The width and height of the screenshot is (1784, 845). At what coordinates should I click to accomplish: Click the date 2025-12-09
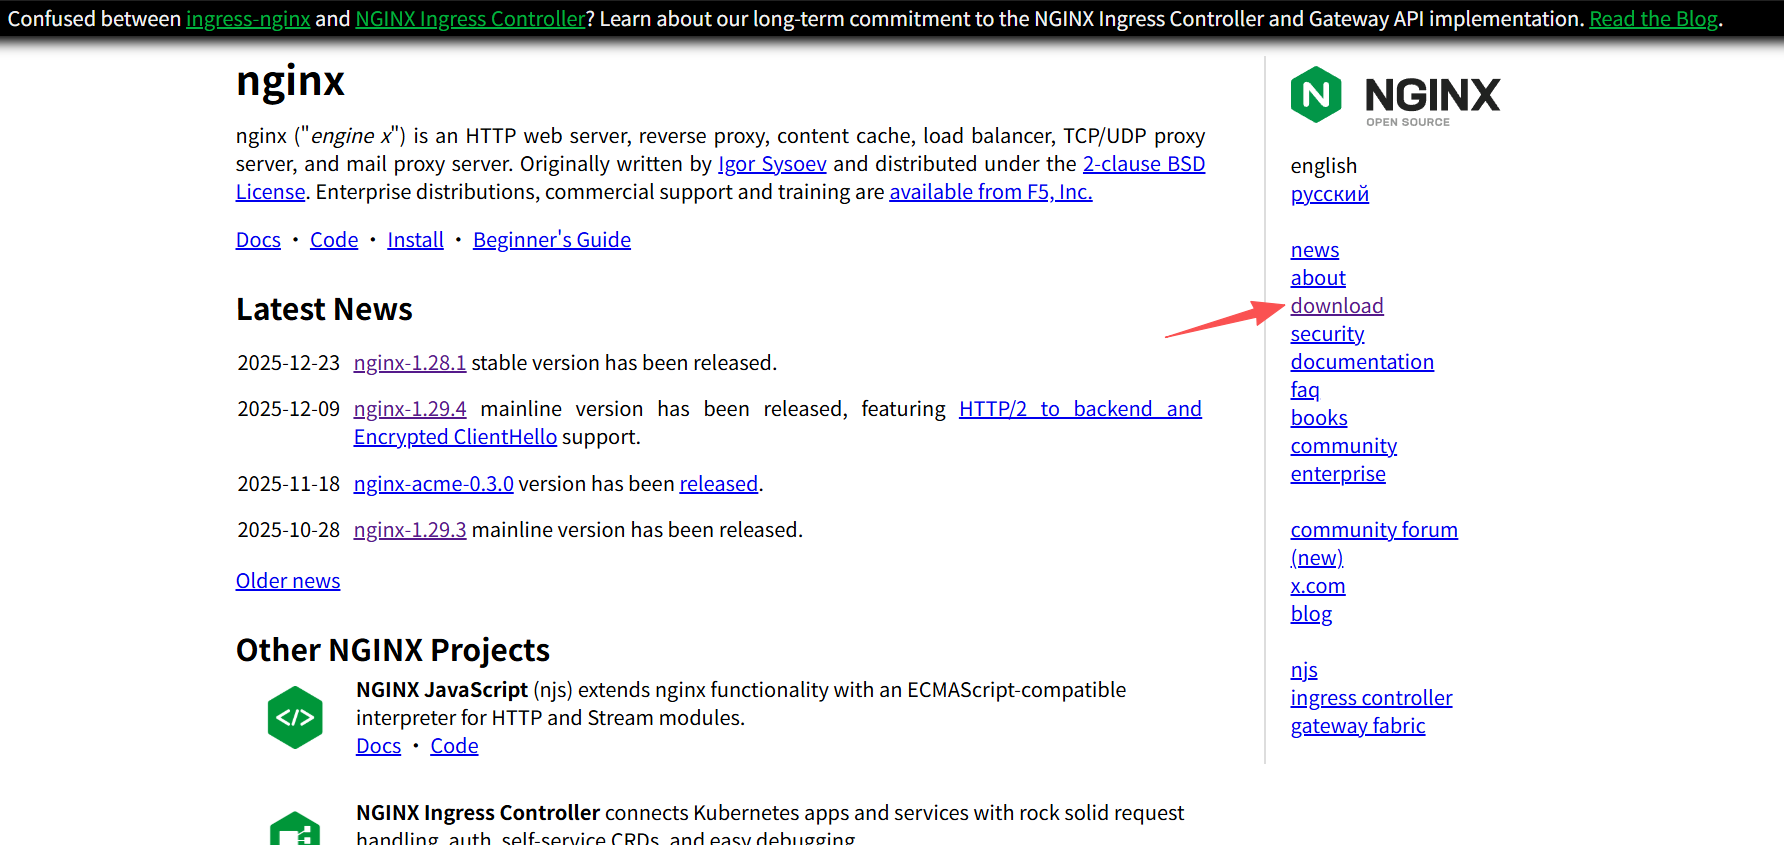pyautogui.click(x=288, y=409)
